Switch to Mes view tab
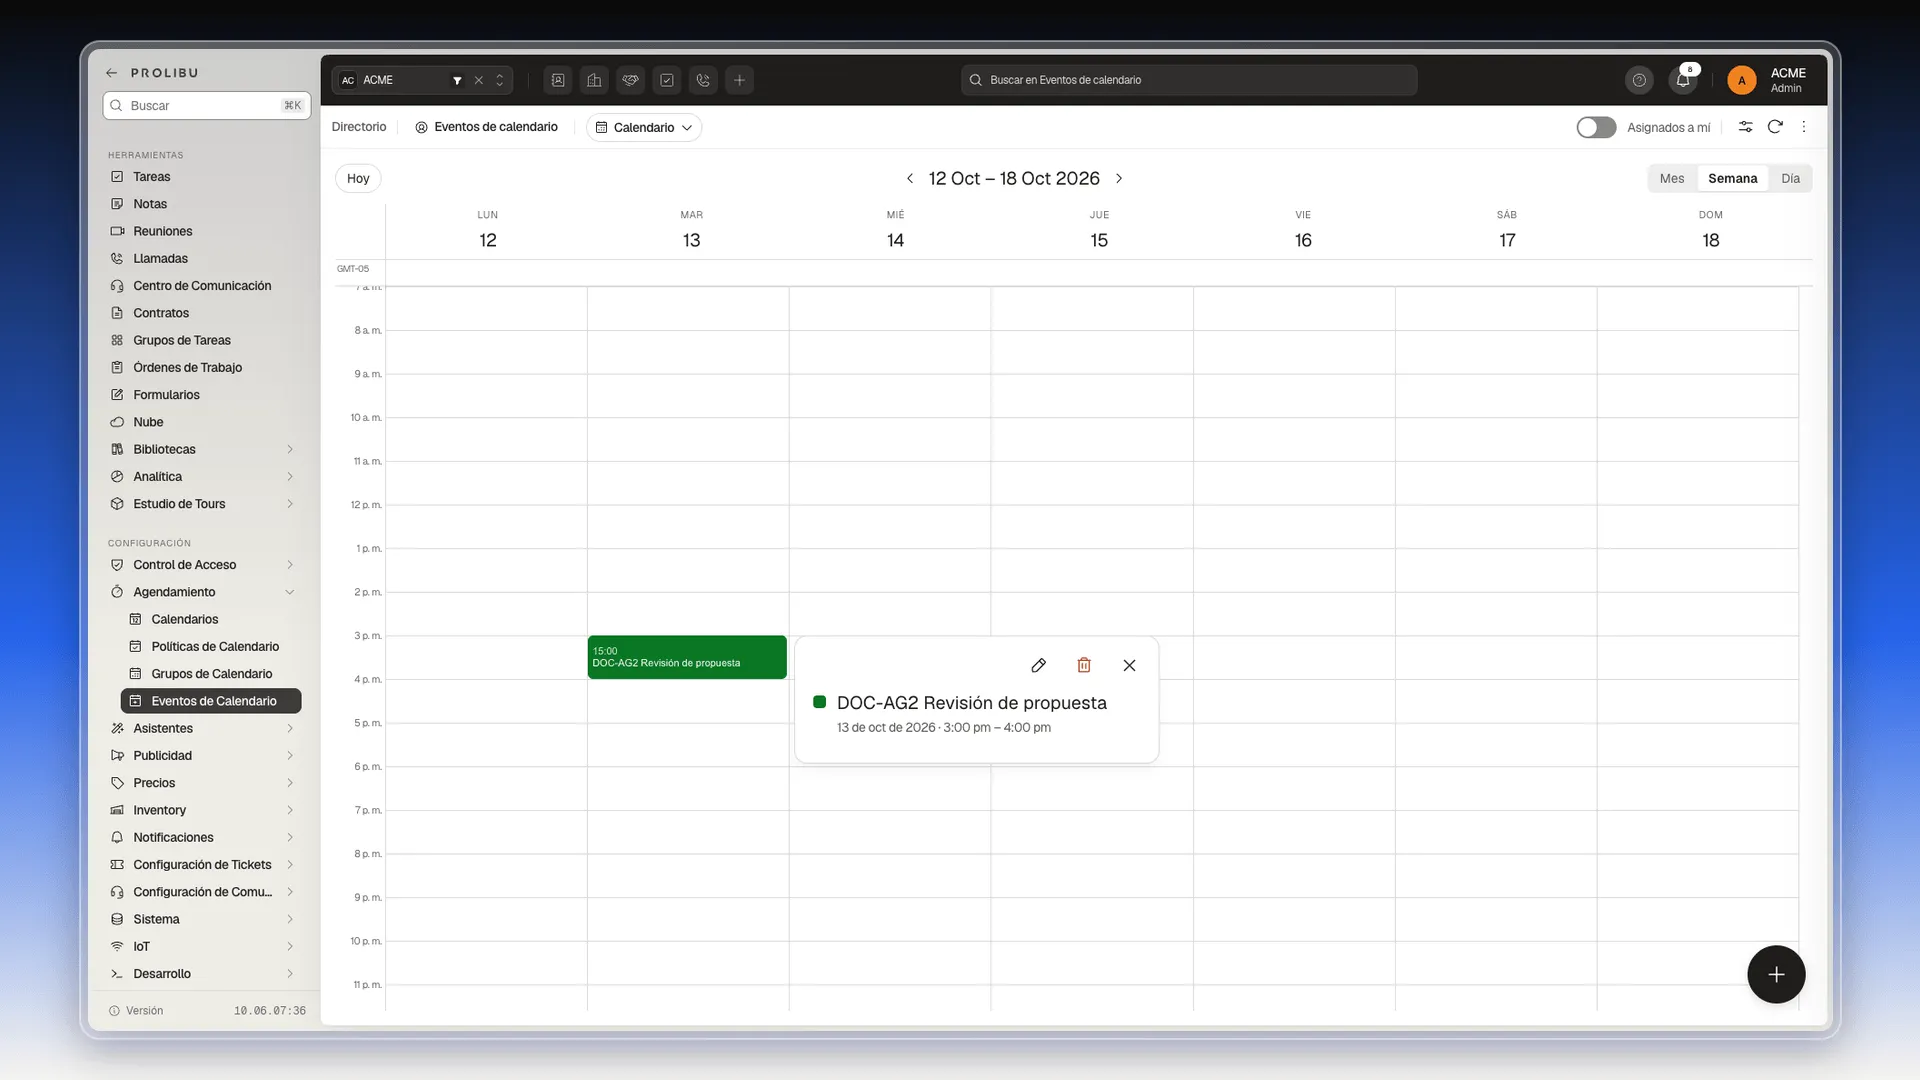The height and width of the screenshot is (1080, 1920). [1671, 179]
